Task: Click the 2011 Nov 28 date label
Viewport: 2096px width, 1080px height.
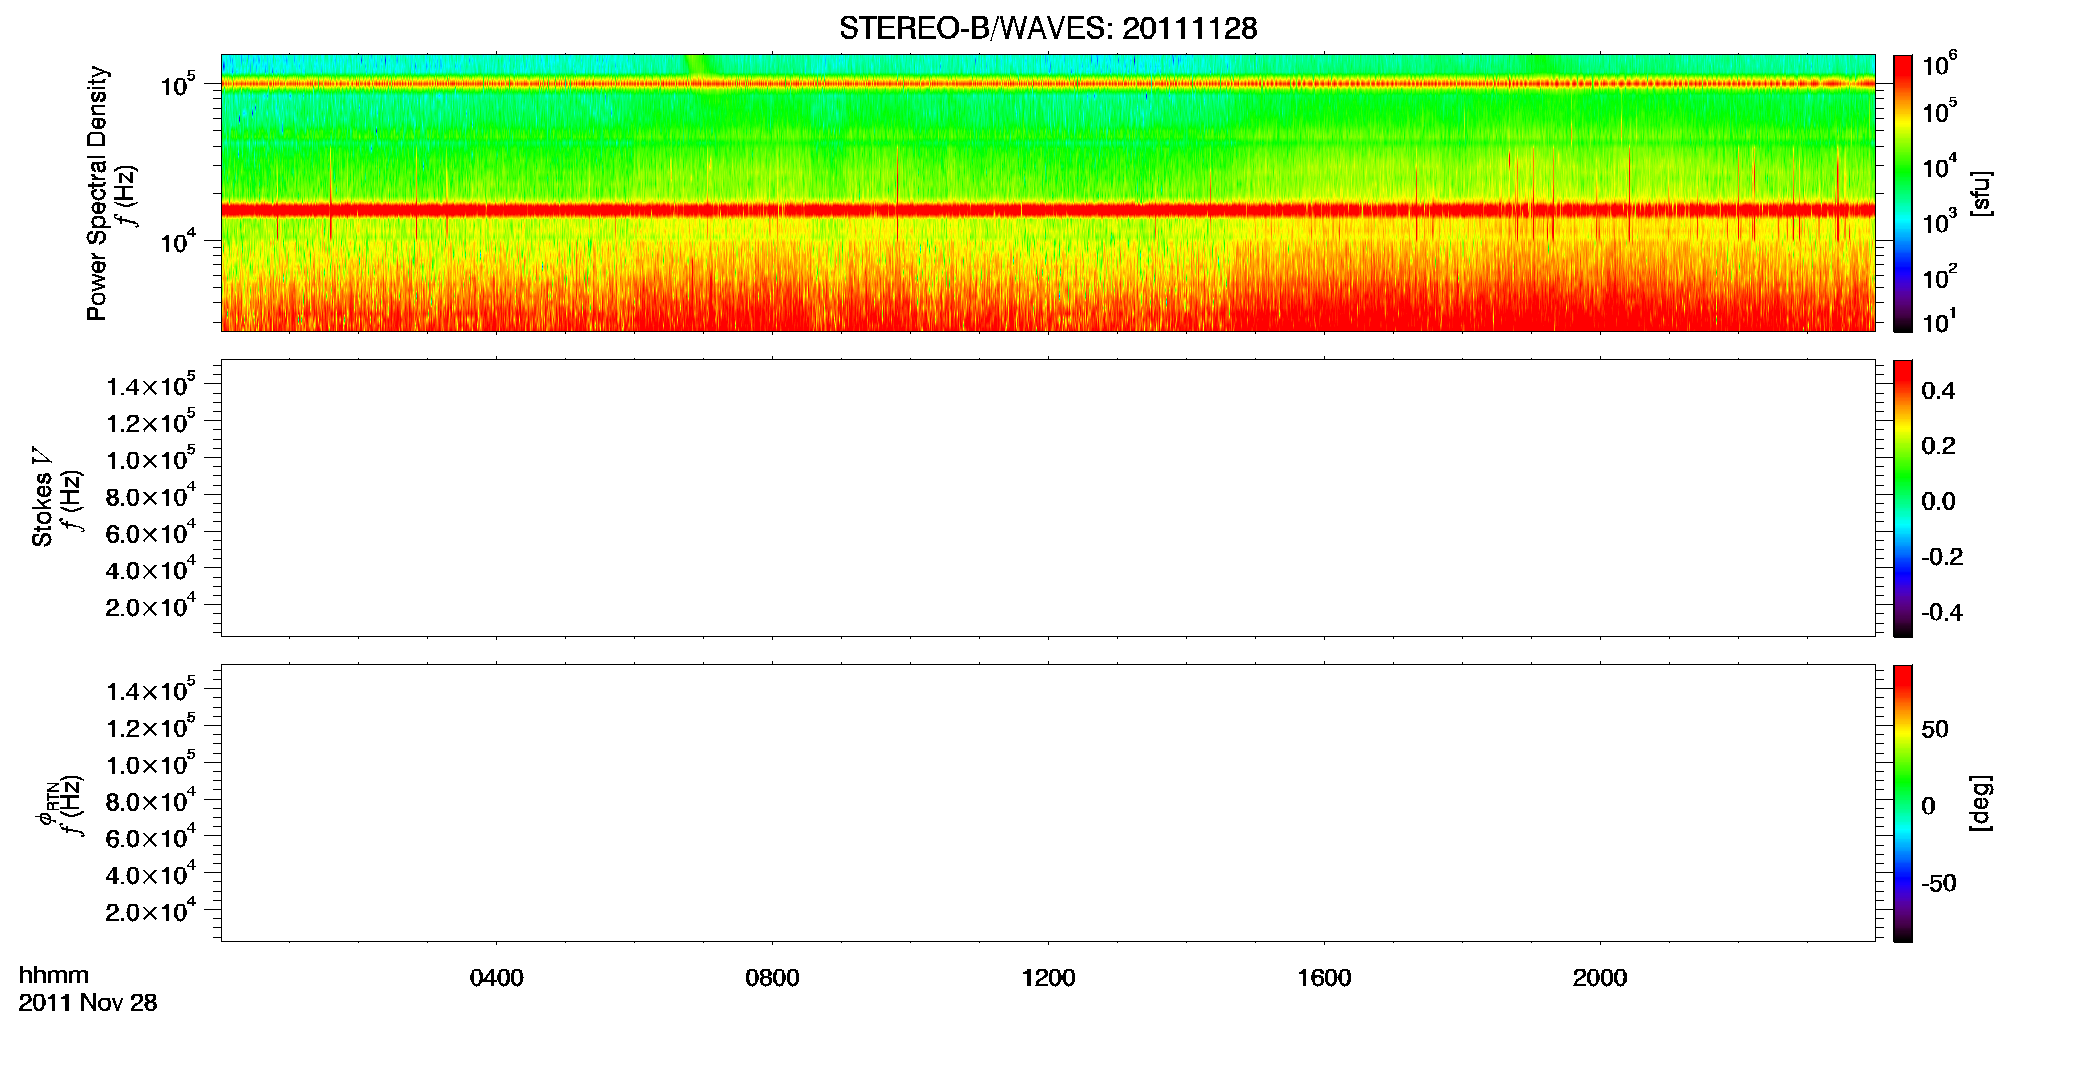Action: pyautogui.click(x=88, y=1003)
